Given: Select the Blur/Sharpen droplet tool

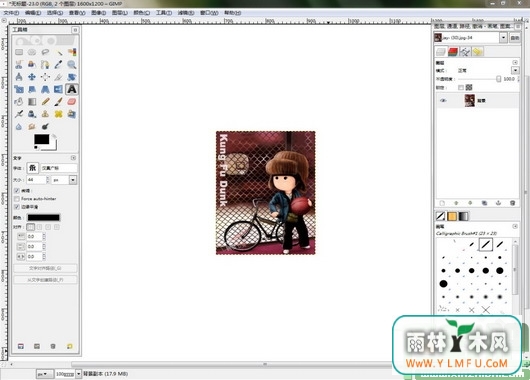Looking at the screenshot, I should (19, 127).
